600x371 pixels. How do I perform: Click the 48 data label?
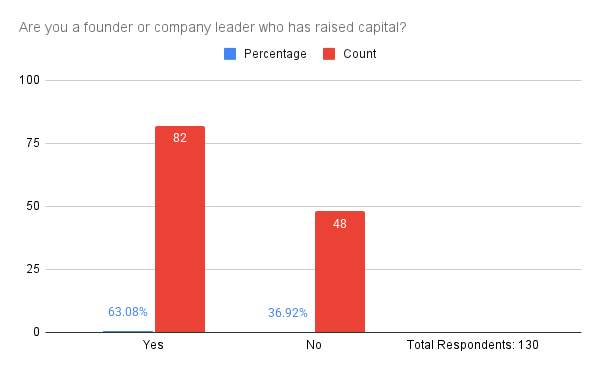click(340, 224)
